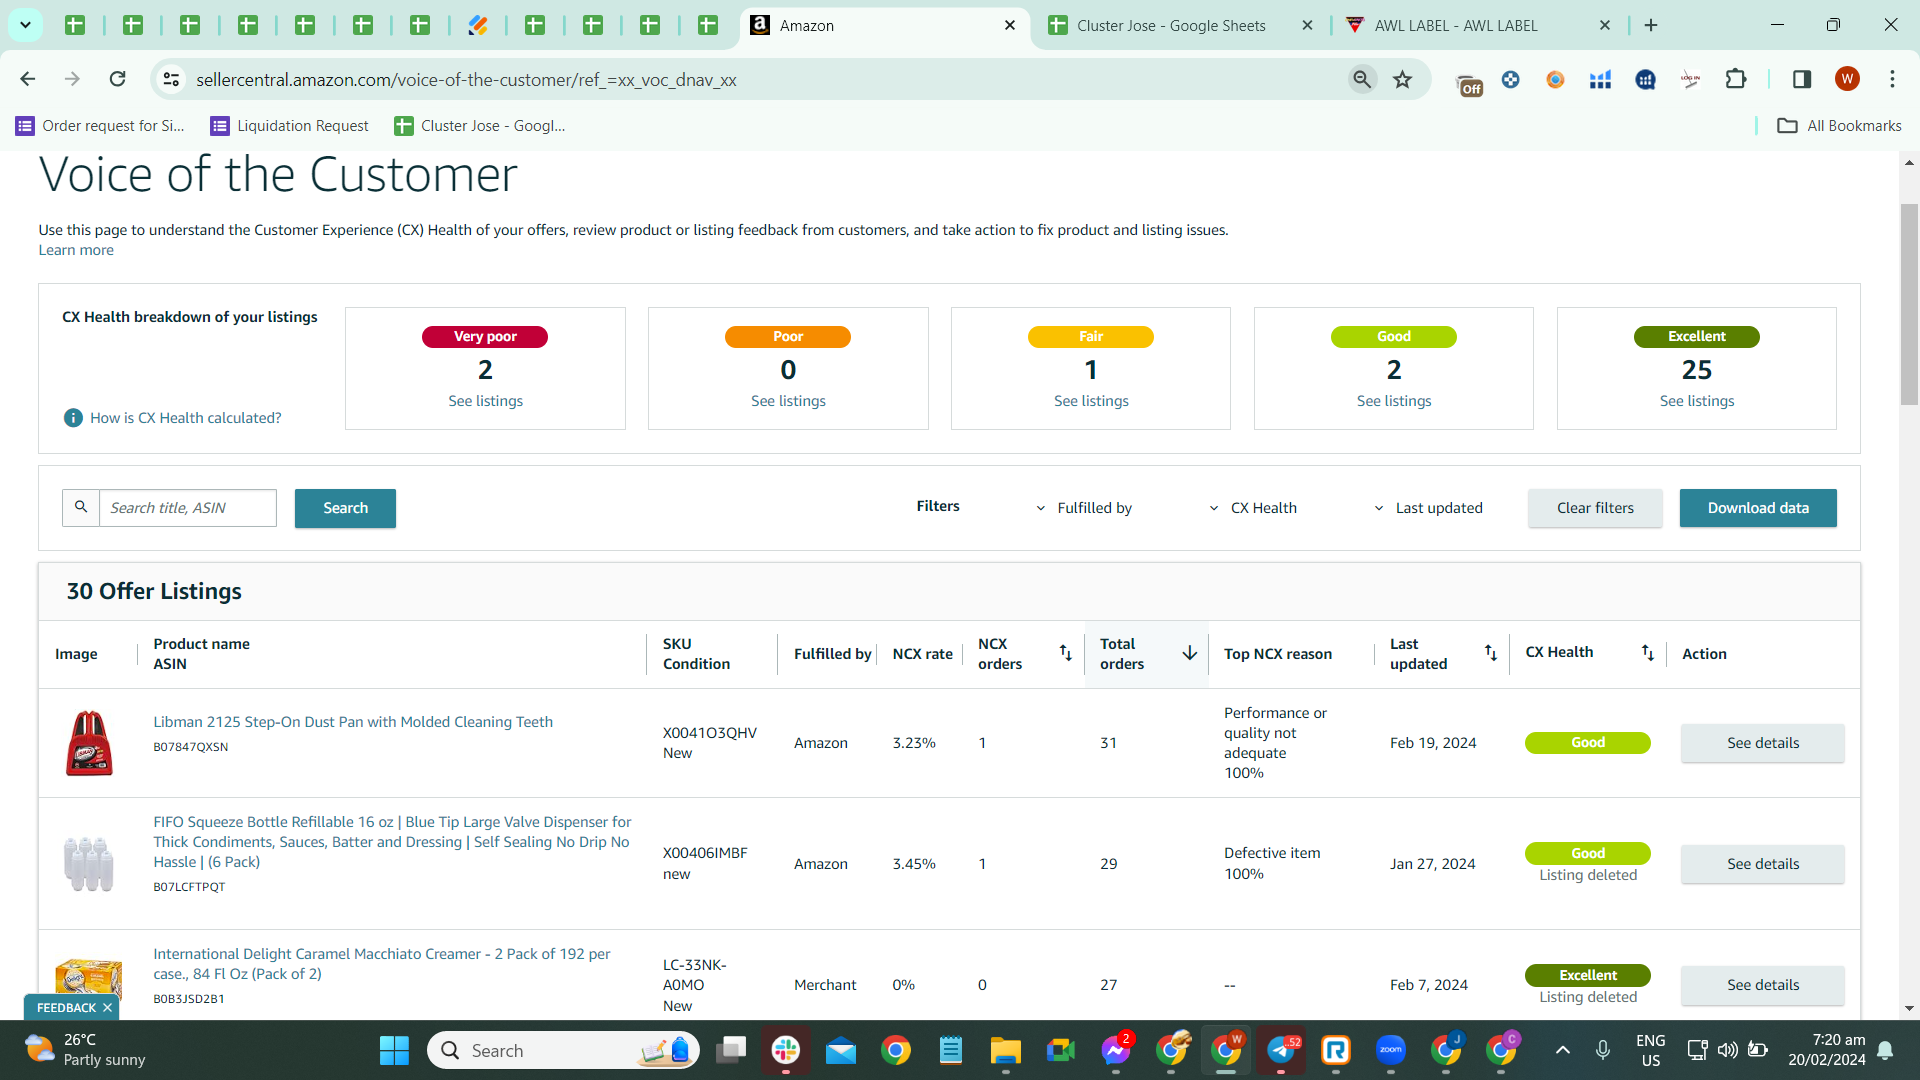The image size is (1920, 1080).
Task: Close the AWL LABEL tab
Action: coord(1605,26)
